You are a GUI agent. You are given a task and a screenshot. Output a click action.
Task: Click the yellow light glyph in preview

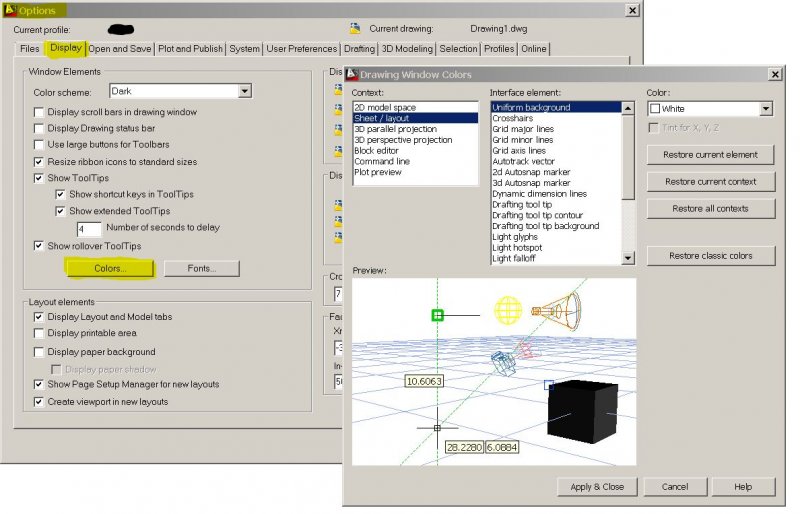(x=510, y=309)
